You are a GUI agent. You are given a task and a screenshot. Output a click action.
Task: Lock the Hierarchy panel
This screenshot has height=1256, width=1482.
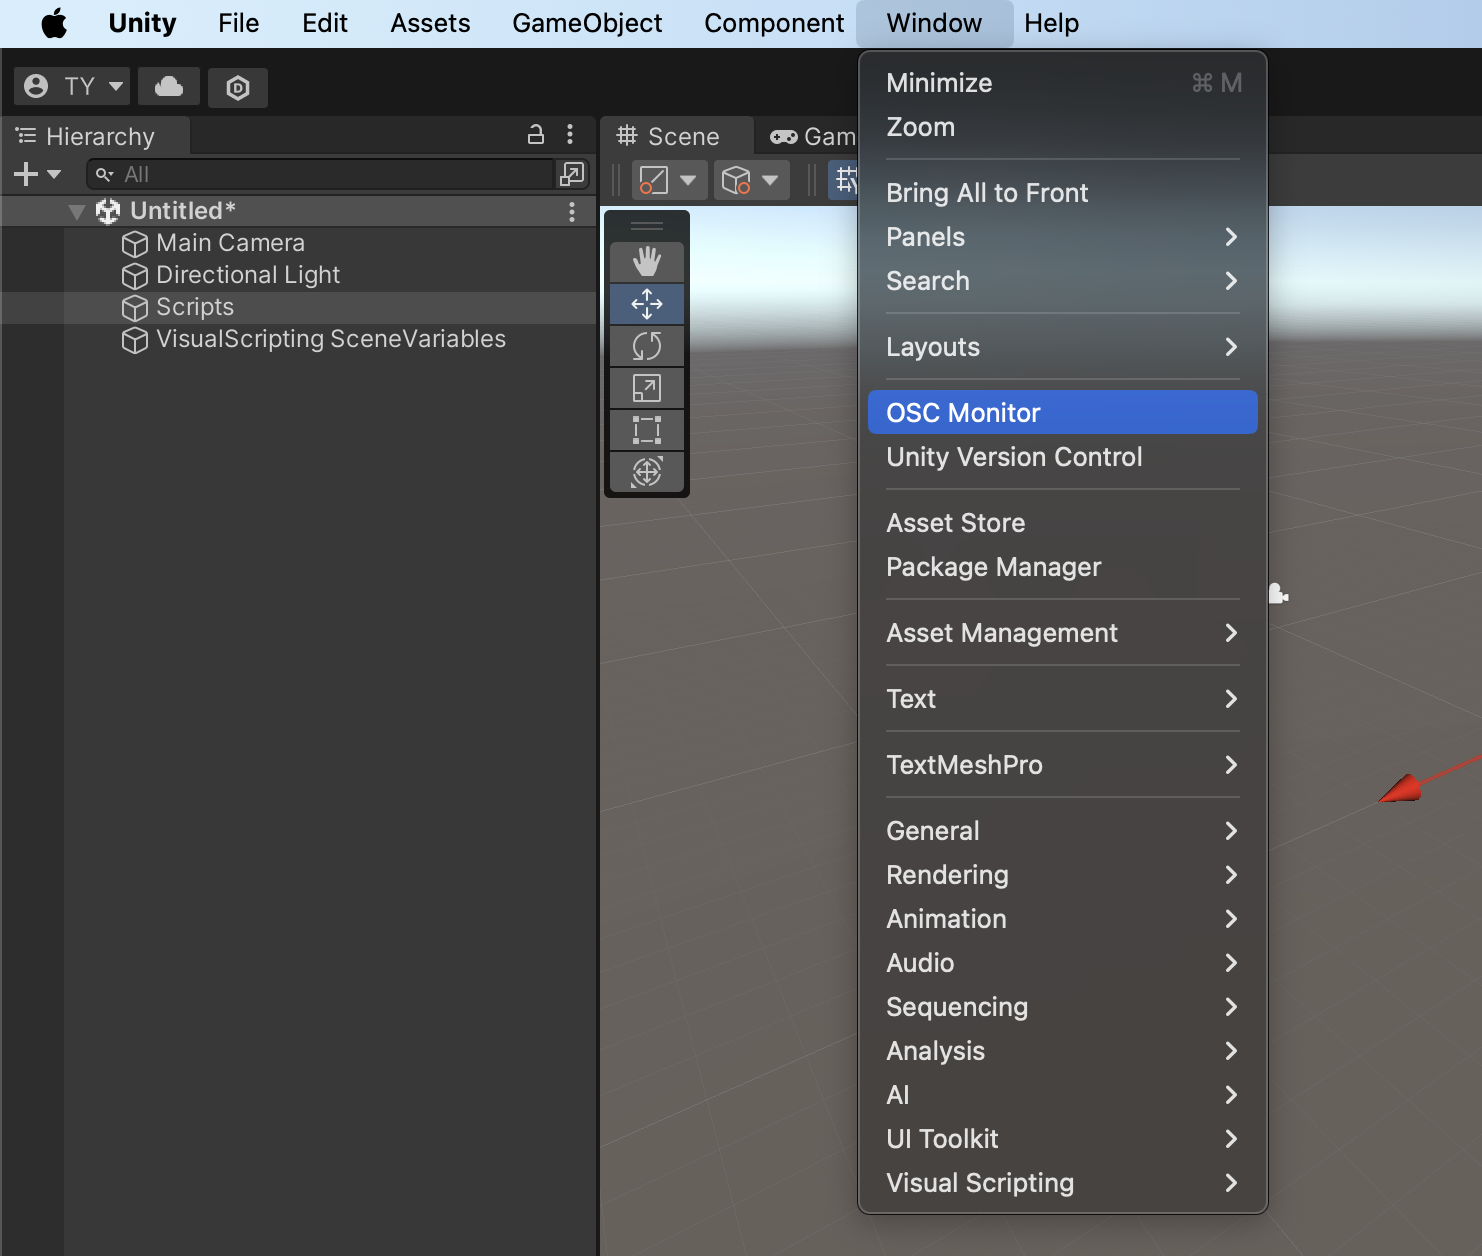(x=536, y=135)
